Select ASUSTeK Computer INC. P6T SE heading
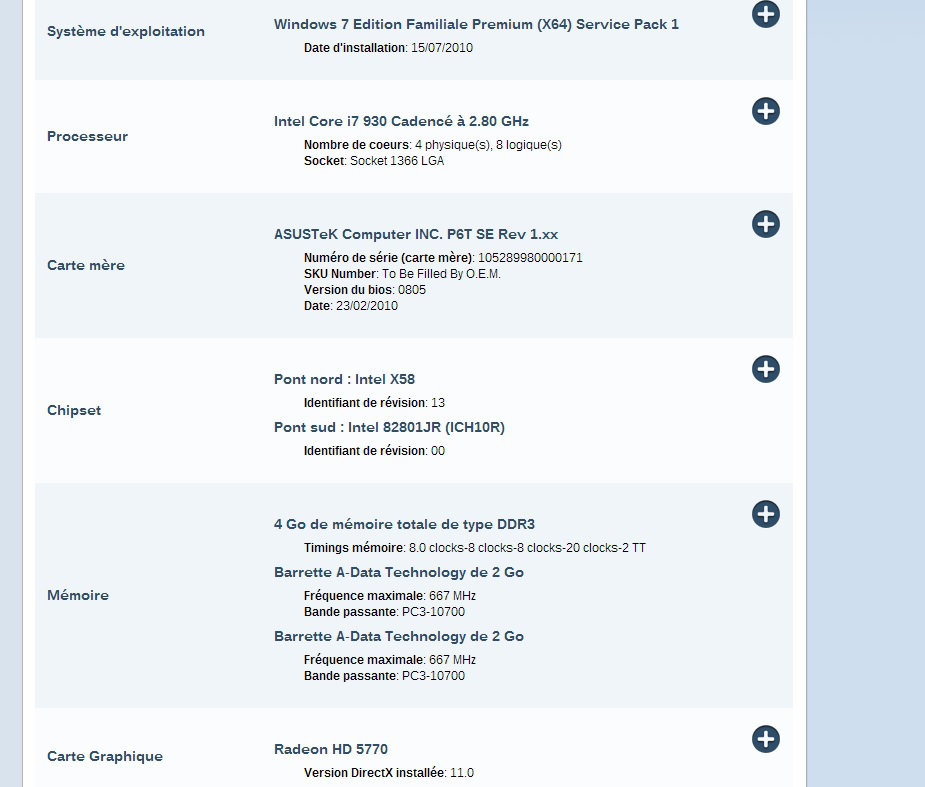The height and width of the screenshot is (787, 925). (x=416, y=235)
